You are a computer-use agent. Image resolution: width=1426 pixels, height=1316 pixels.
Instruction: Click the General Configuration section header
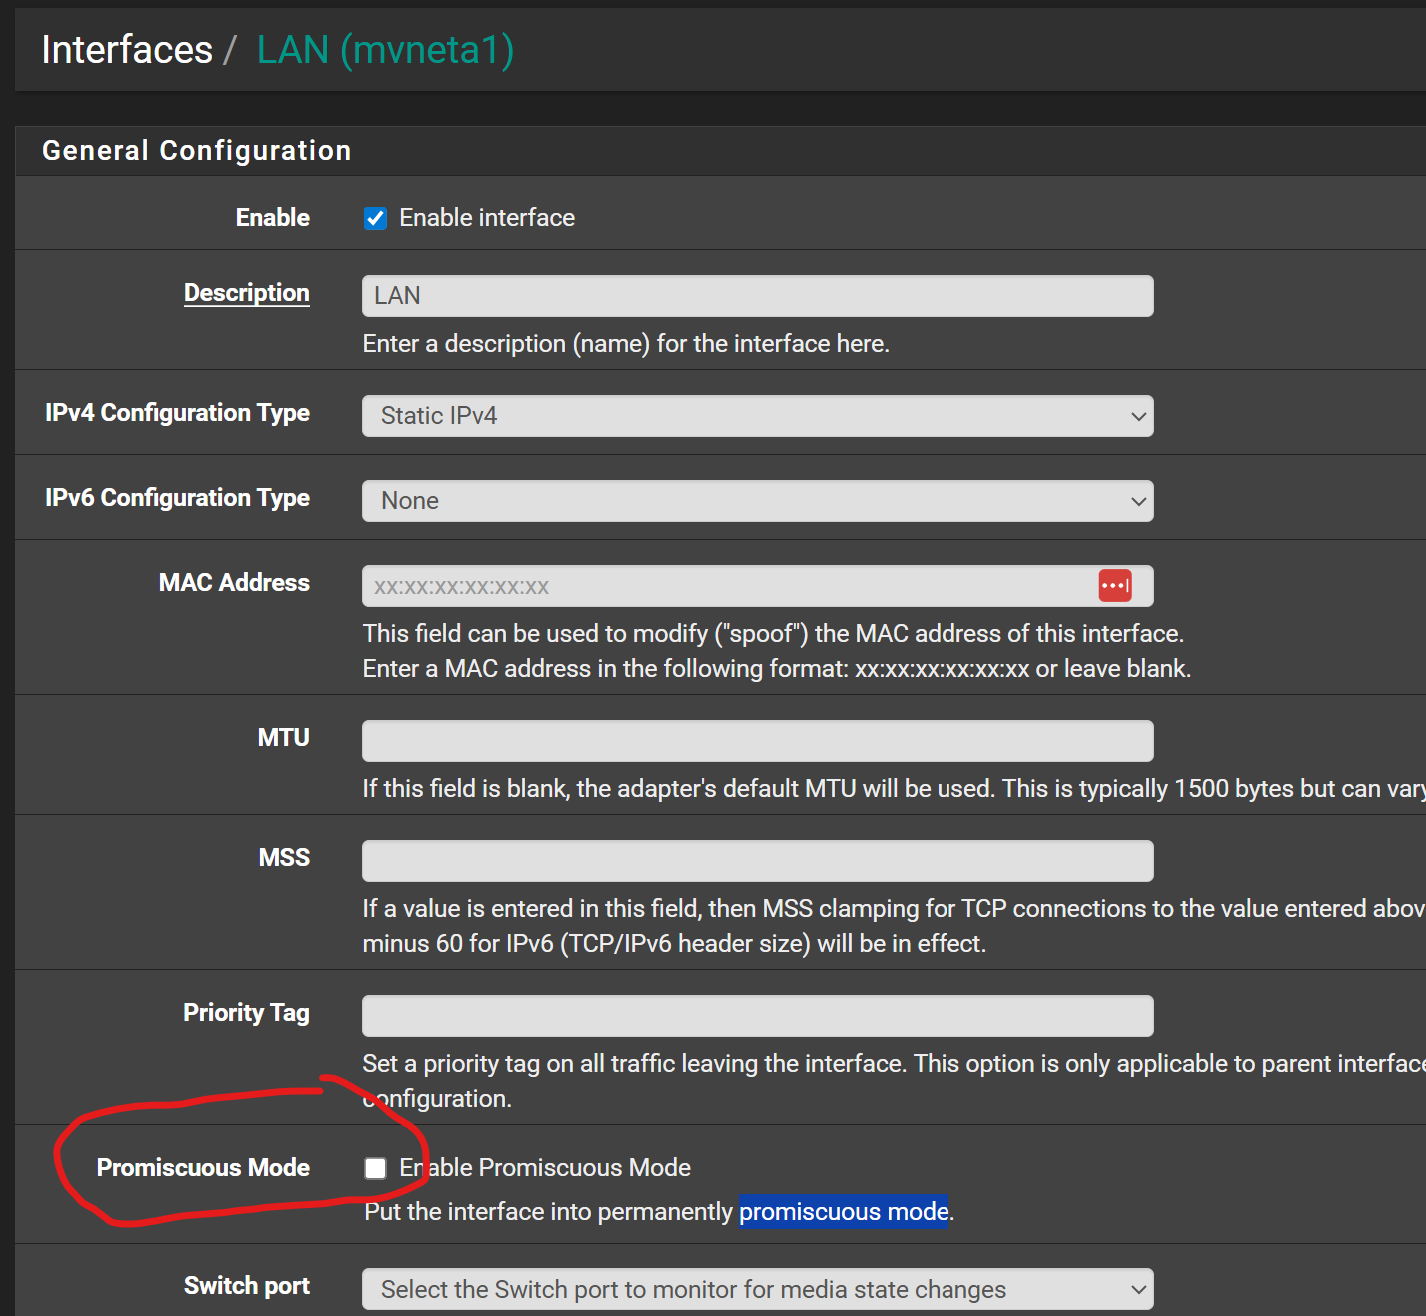pos(197,151)
